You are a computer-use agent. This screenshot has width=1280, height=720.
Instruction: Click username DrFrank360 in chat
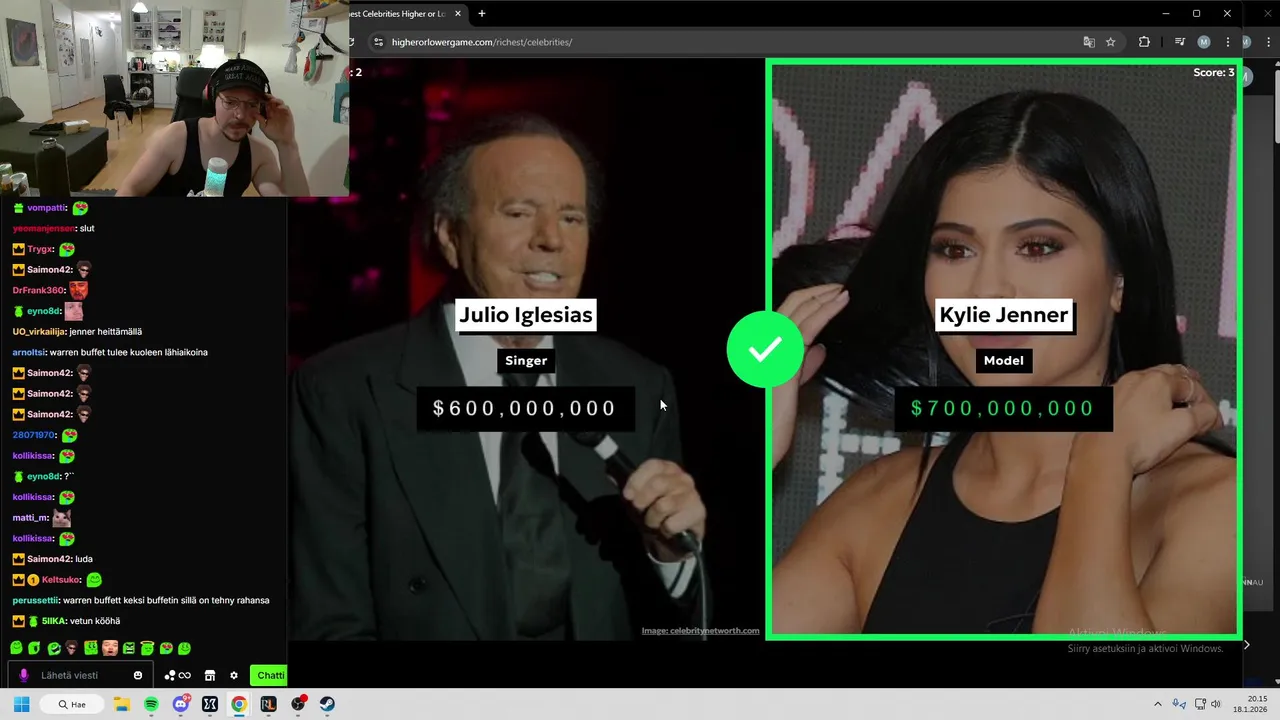tap(38, 290)
